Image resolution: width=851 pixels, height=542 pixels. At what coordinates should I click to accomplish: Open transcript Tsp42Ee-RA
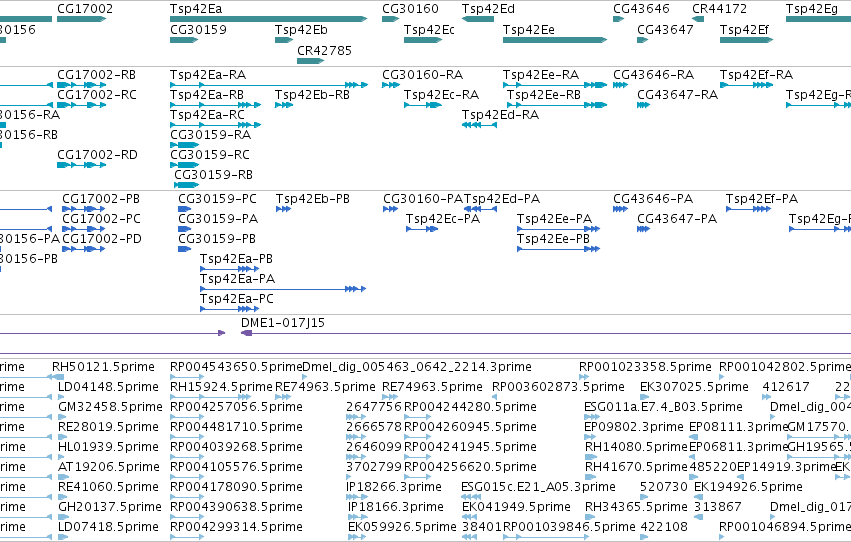click(x=541, y=74)
